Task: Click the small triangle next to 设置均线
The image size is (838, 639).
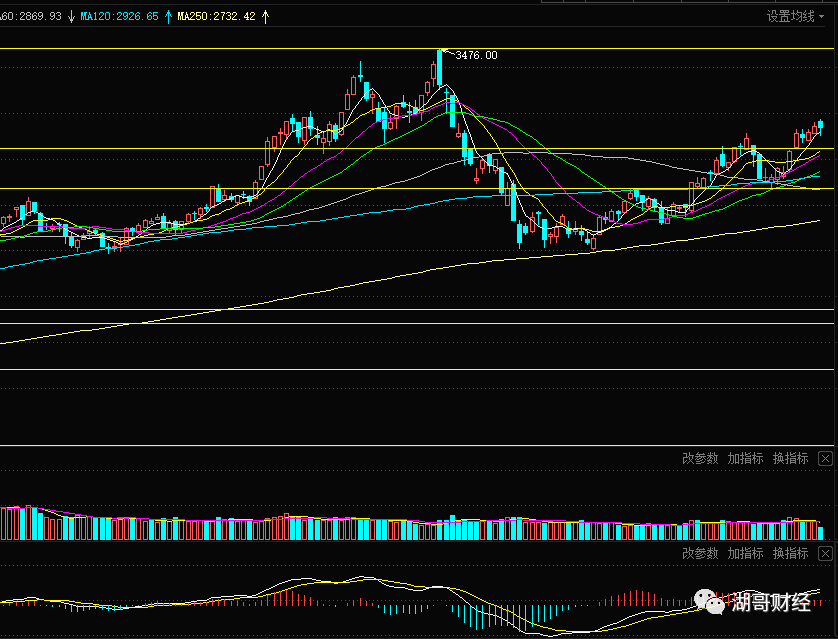Action: [821, 17]
